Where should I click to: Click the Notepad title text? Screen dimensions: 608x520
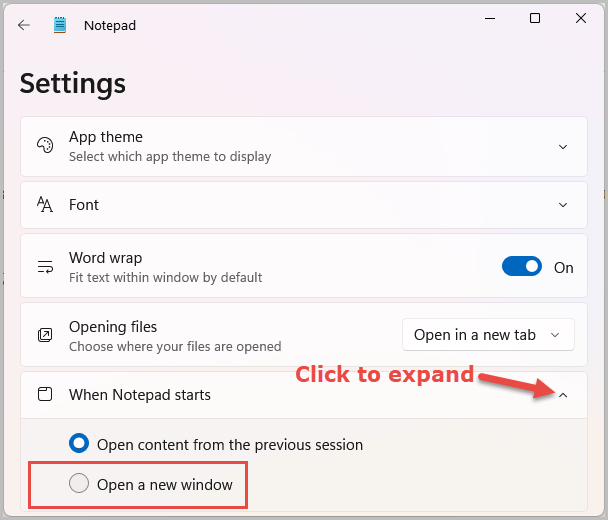point(110,26)
